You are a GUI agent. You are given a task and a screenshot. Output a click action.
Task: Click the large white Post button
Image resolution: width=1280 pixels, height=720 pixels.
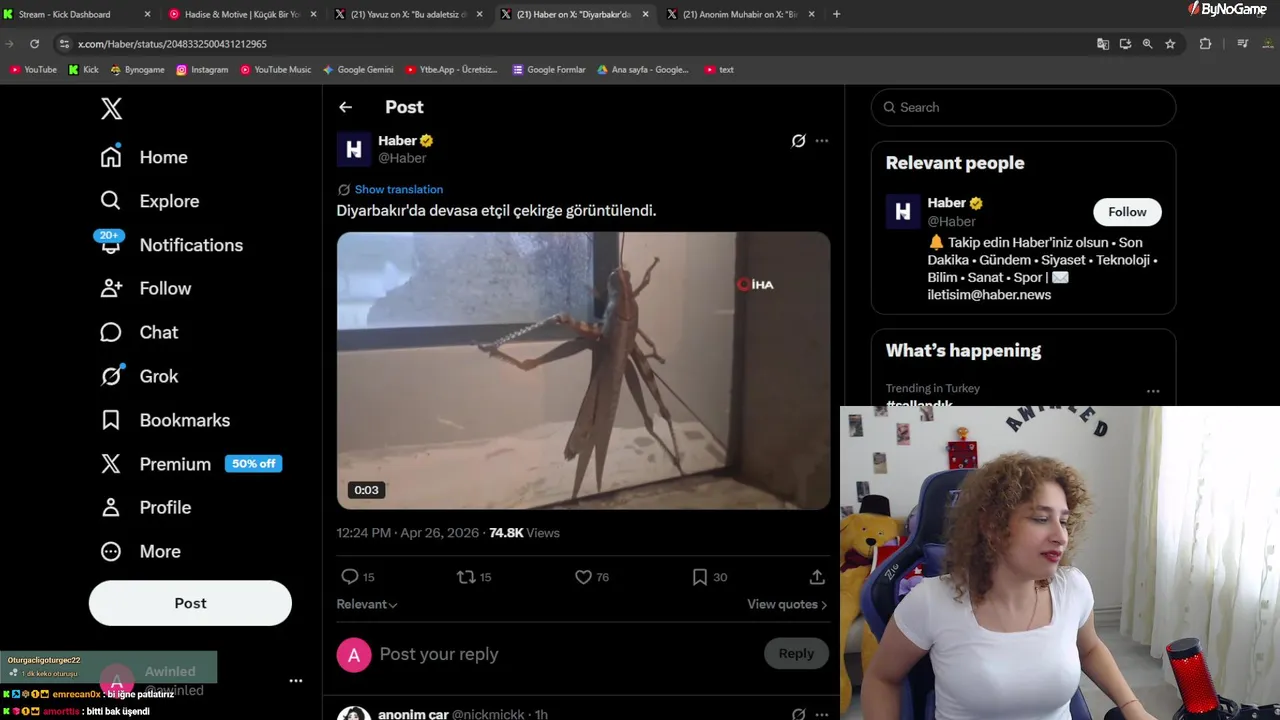[190, 603]
